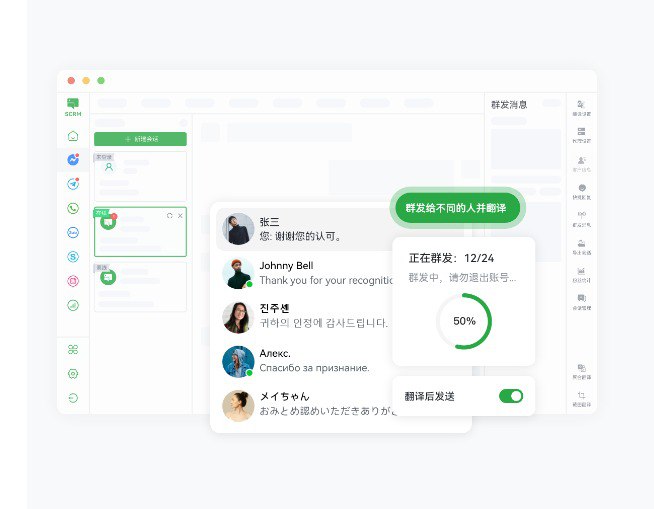This screenshot has height=509, width=654.
Task: Open the apps grid icon in the sidebar
Action: [73, 350]
